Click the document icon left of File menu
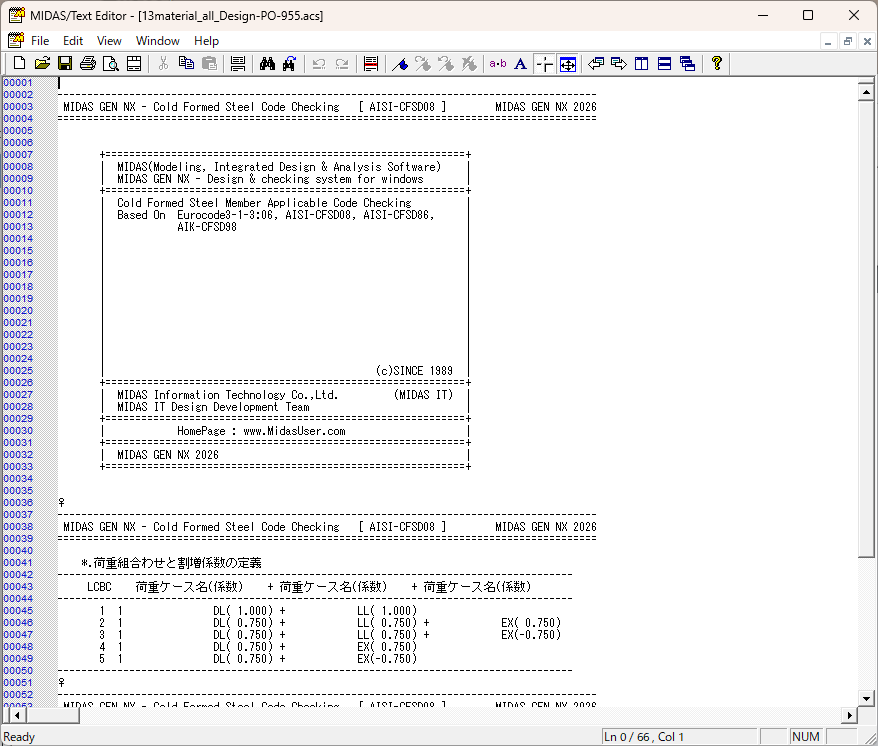This screenshot has width=878, height=746. (x=16, y=40)
